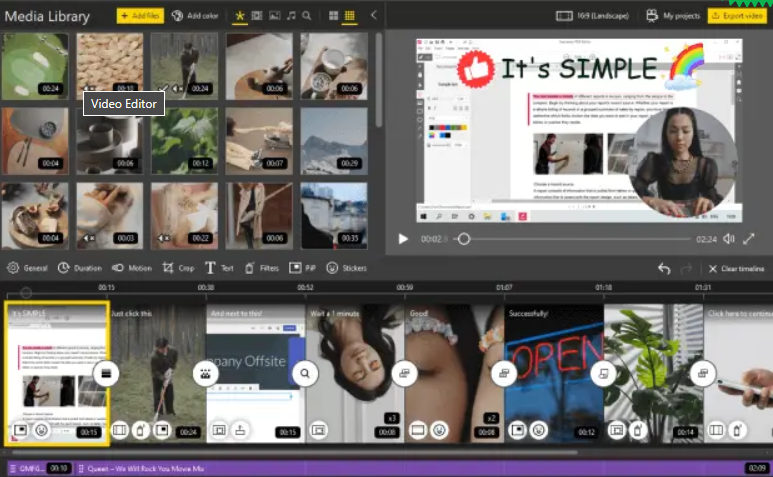This screenshot has width=773, height=477.
Task: Open media library search magnifier
Action: coord(307,16)
